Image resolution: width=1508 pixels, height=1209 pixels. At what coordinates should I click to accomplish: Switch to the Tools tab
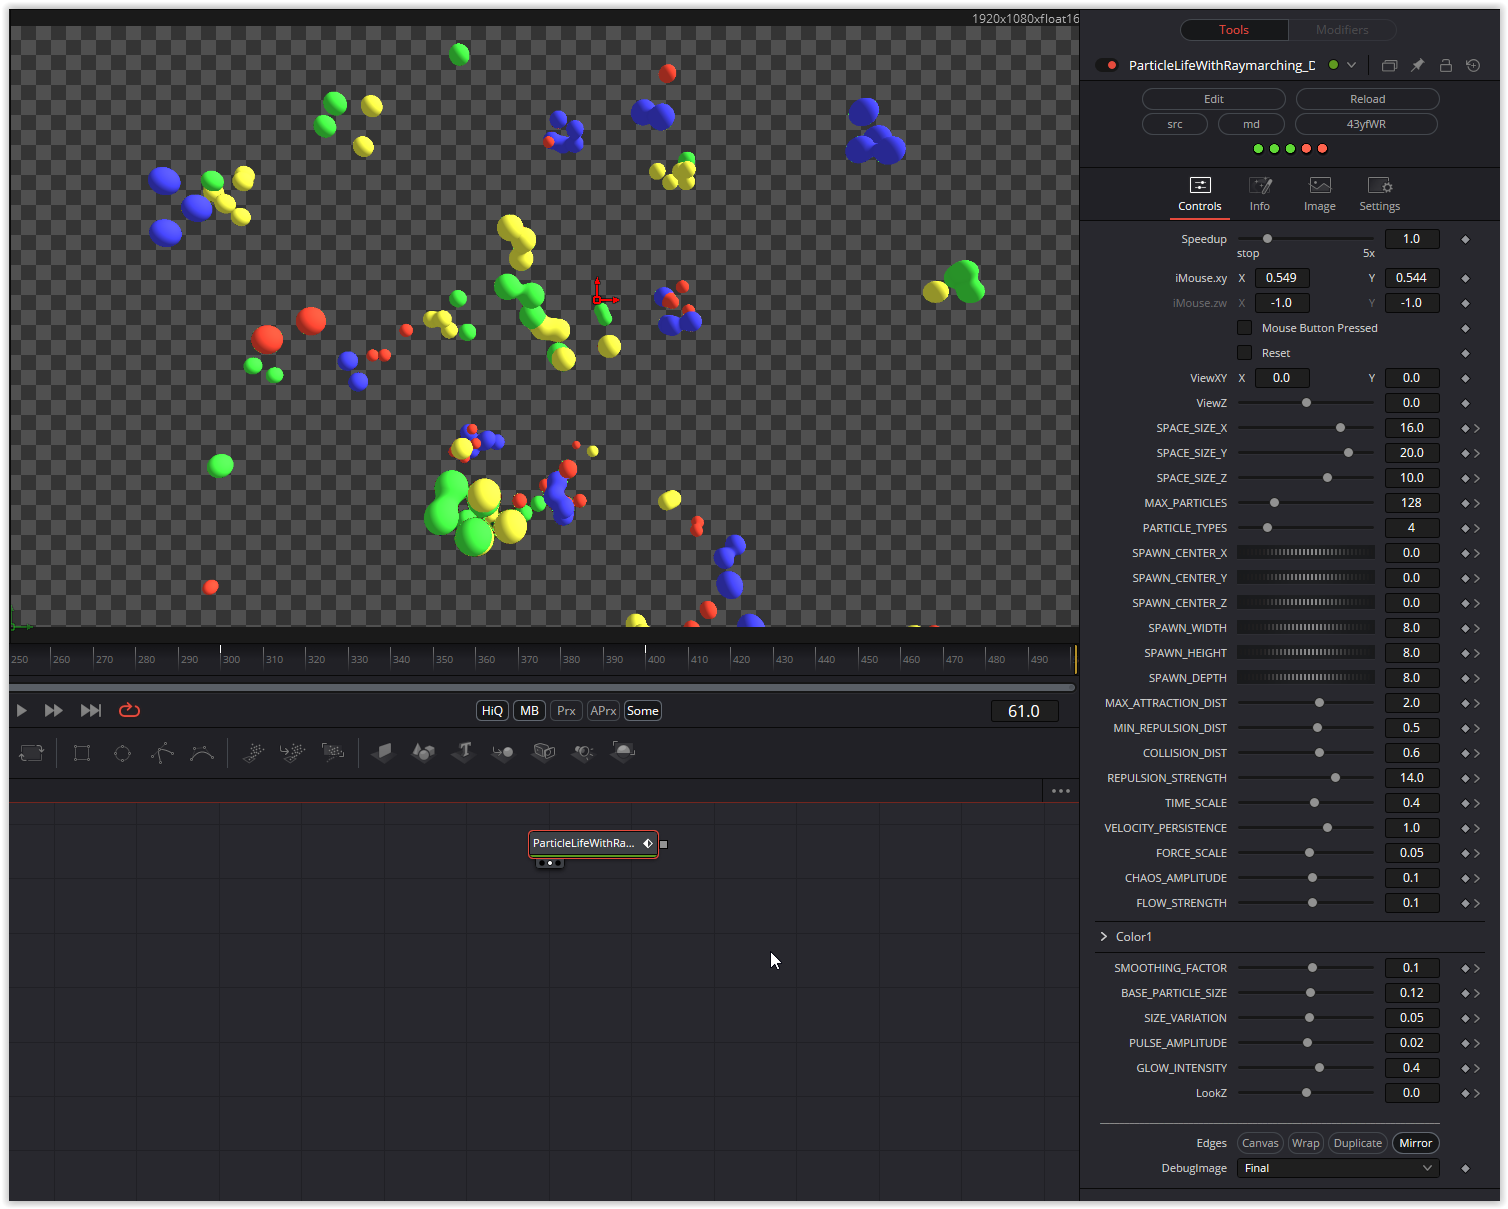coord(1234,30)
